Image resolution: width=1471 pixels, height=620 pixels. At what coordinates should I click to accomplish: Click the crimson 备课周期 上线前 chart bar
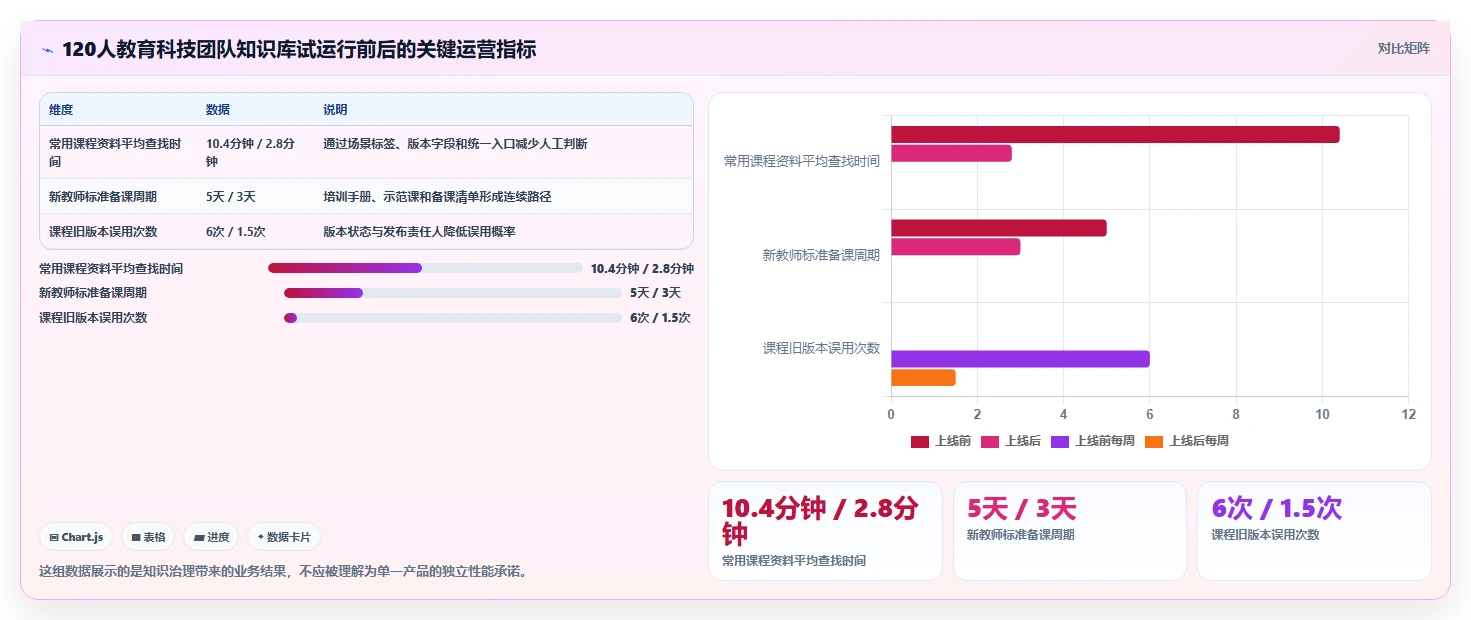tap(999, 228)
